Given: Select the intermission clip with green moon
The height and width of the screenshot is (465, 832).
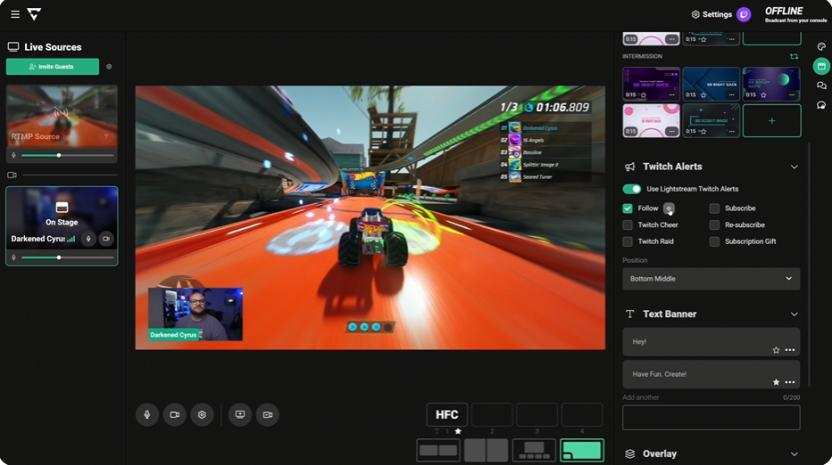Looking at the screenshot, I should pos(771,83).
